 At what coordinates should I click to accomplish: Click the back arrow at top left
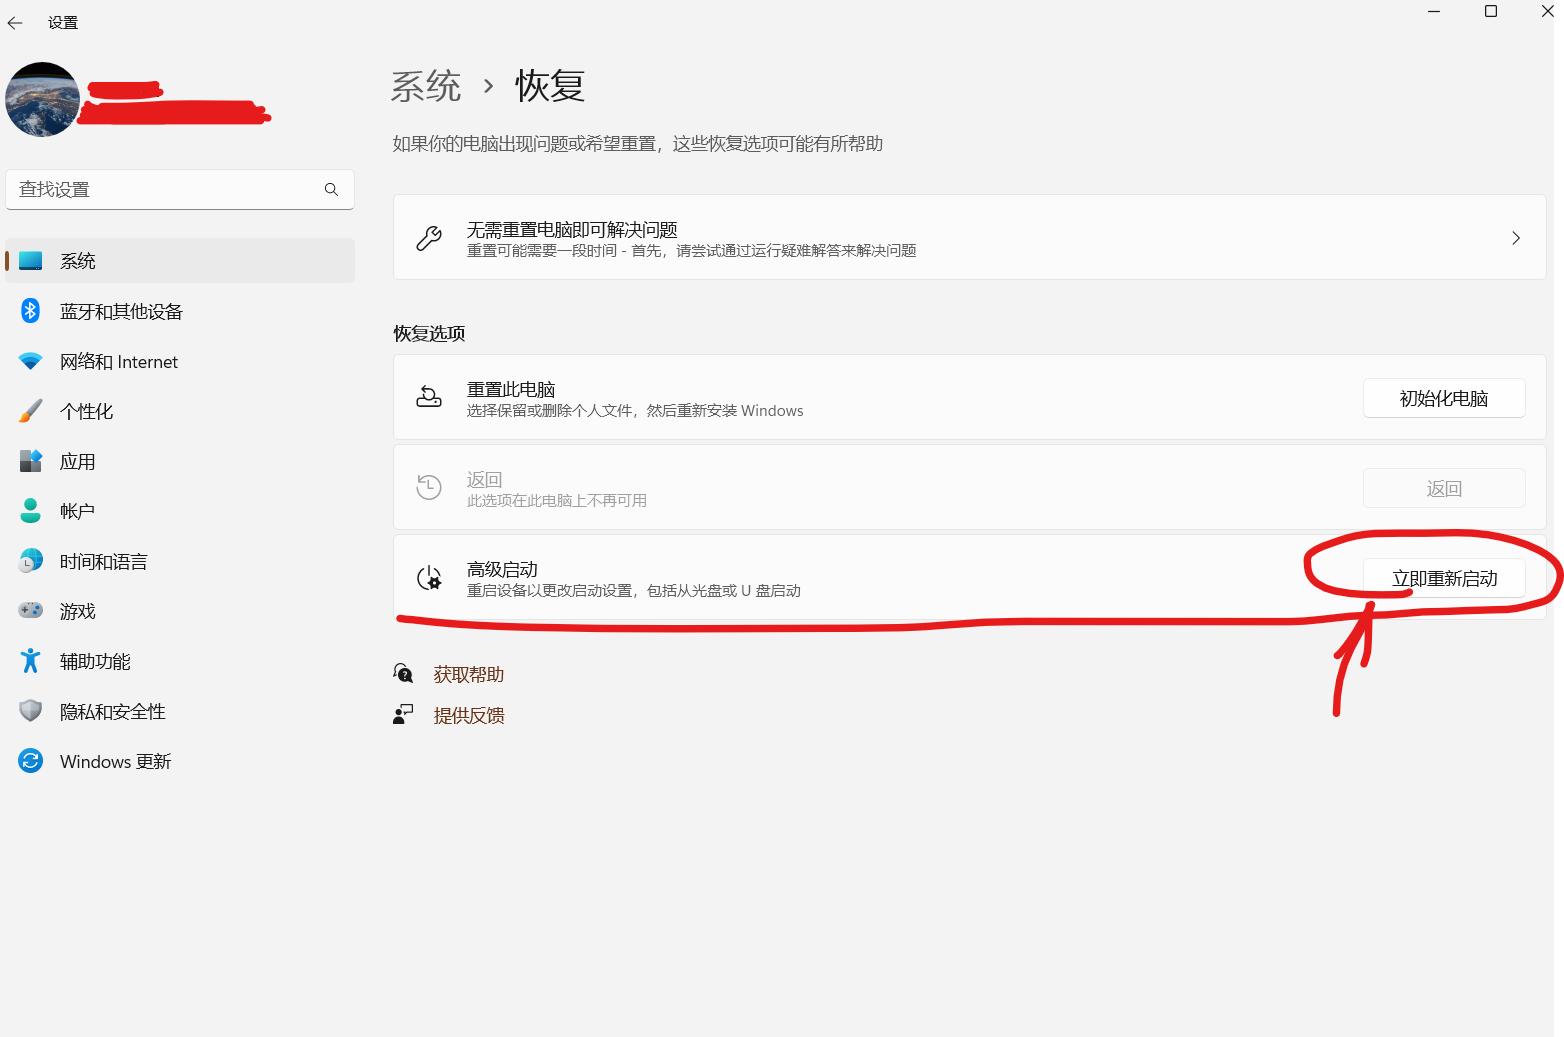pos(15,22)
